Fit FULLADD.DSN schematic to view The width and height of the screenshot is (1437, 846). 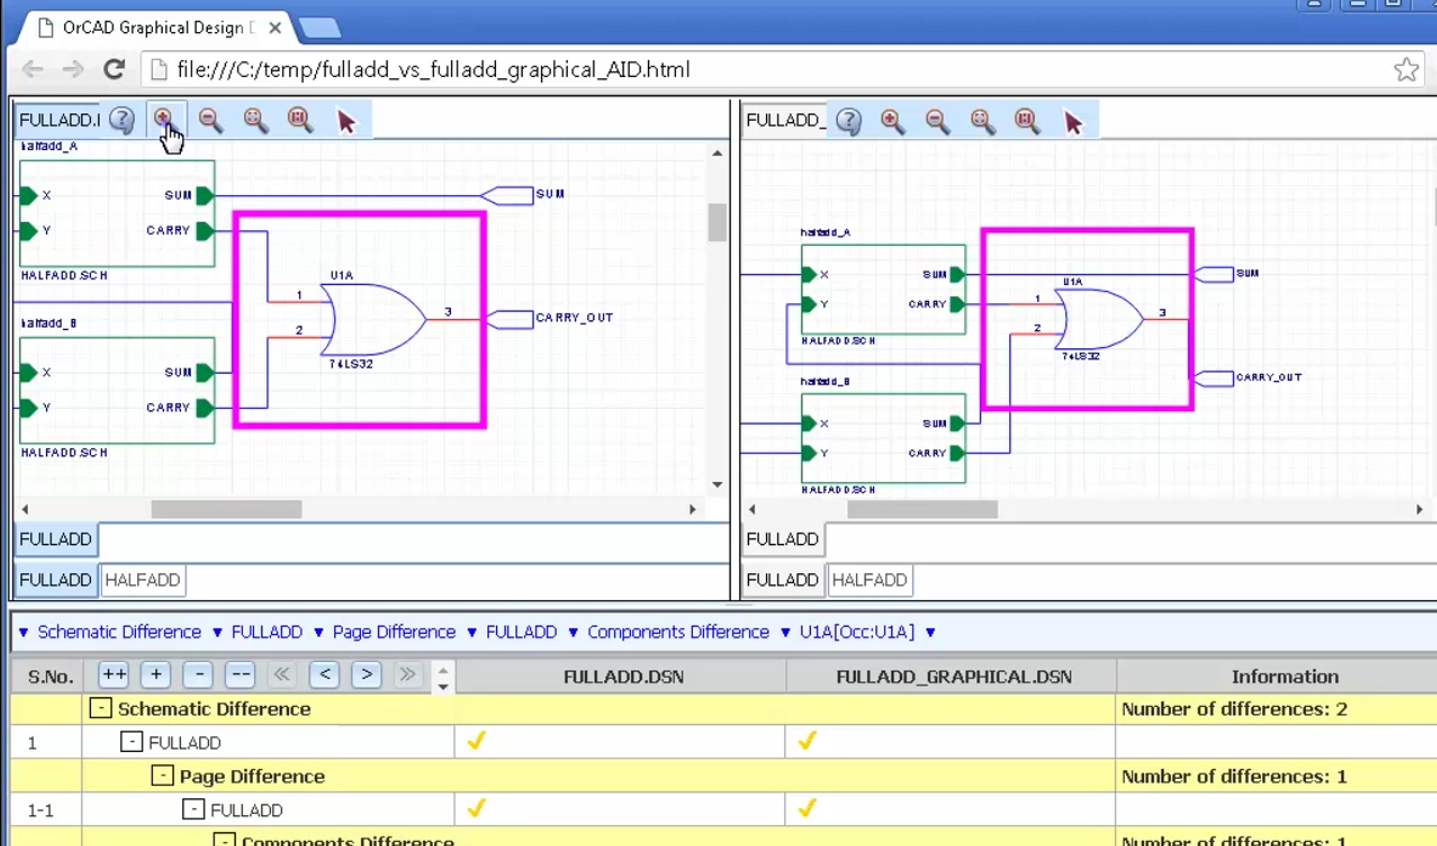point(255,120)
